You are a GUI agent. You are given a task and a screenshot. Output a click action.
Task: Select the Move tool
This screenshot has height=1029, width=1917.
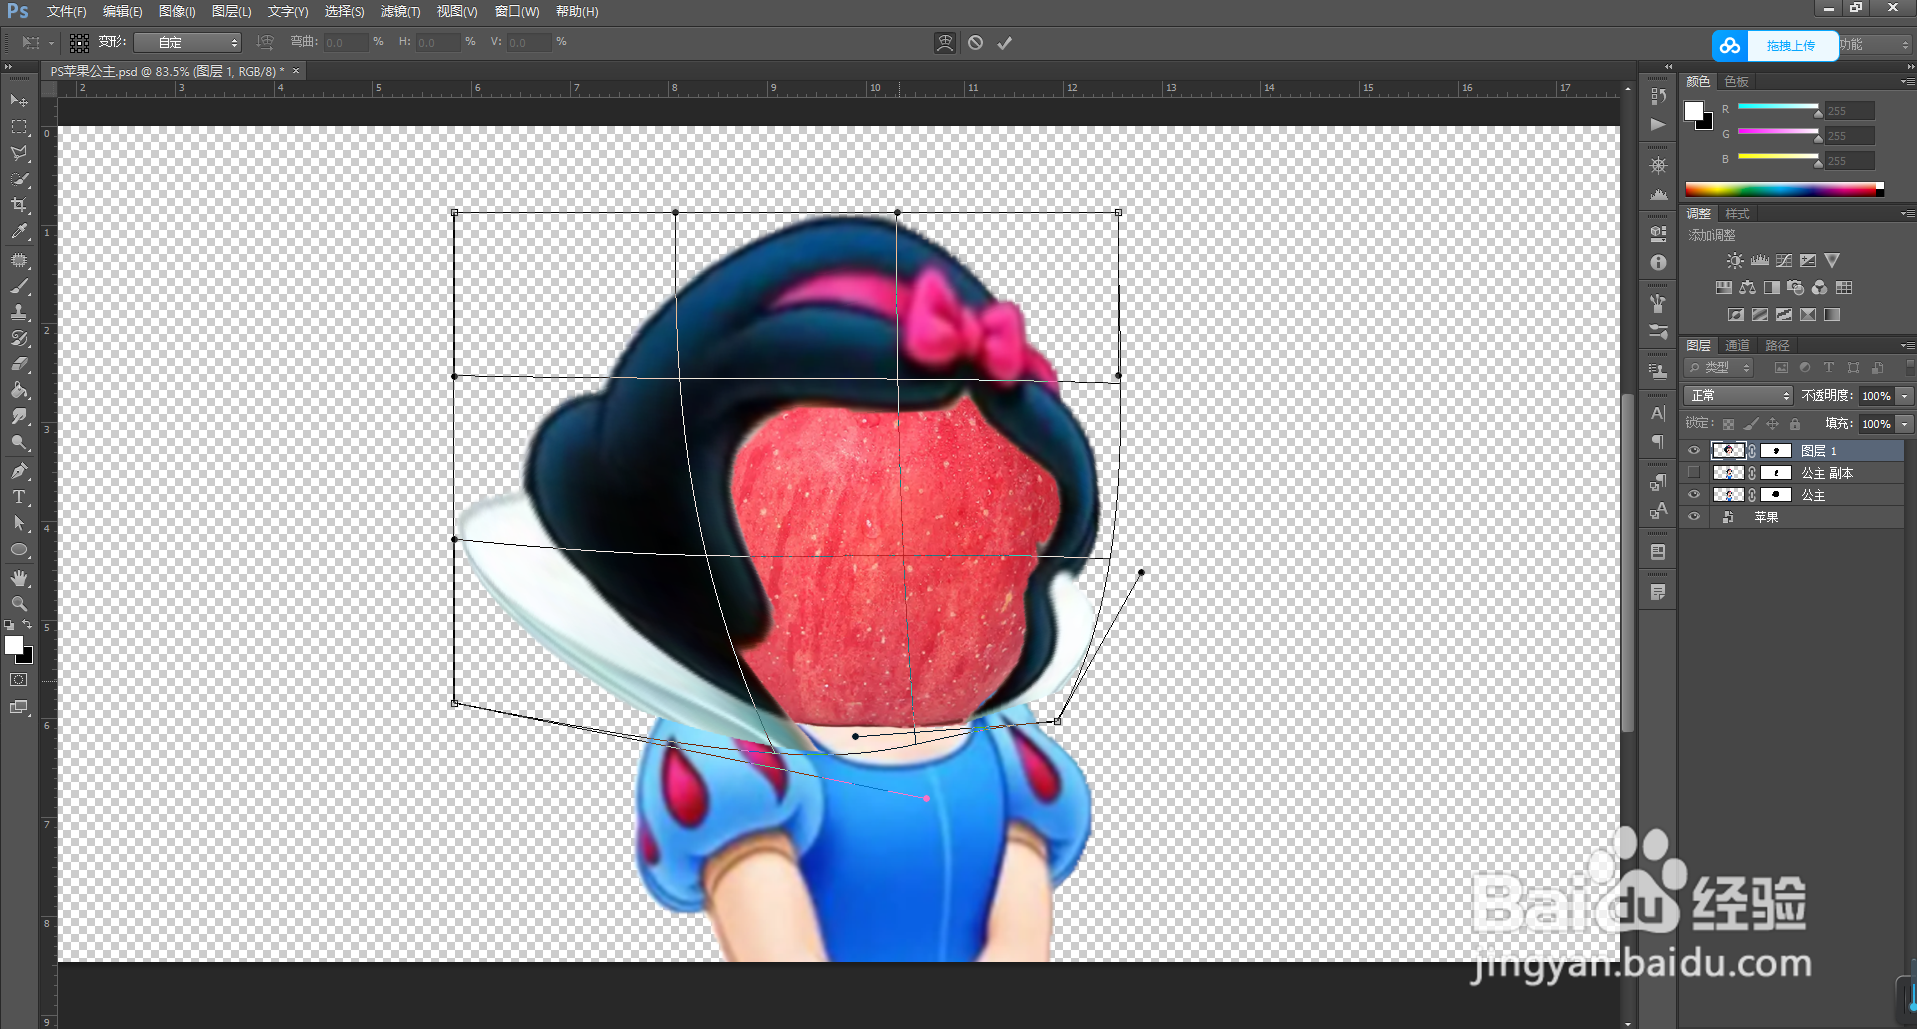click(19, 100)
